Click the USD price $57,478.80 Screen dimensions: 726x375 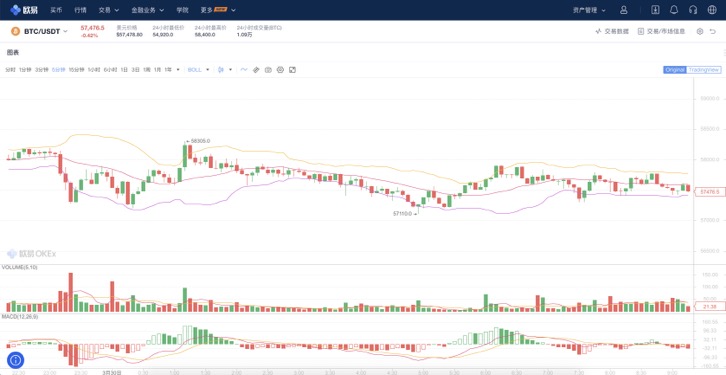(x=129, y=35)
